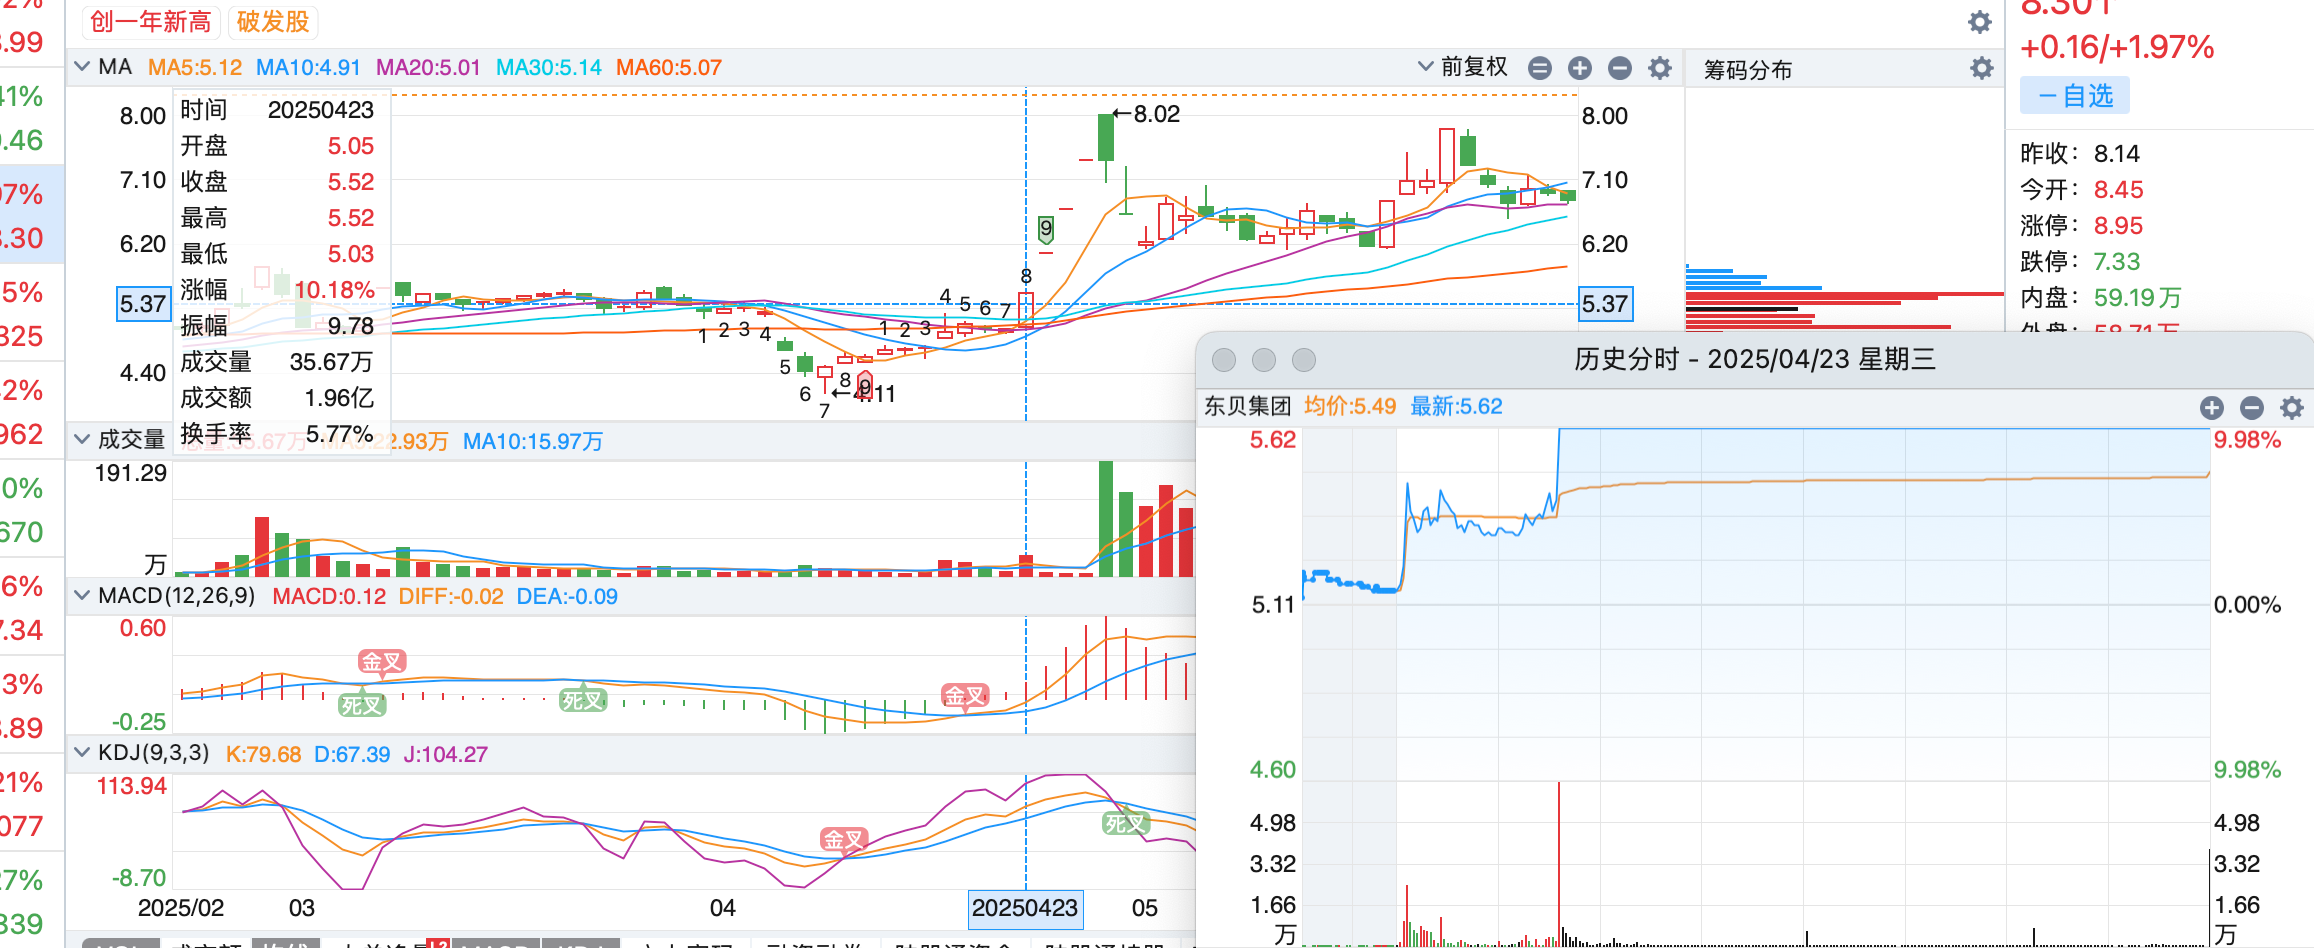This screenshot has height=948, width=2314.
Task: Zoom in the K-line chart with plus icon
Action: [1580, 68]
